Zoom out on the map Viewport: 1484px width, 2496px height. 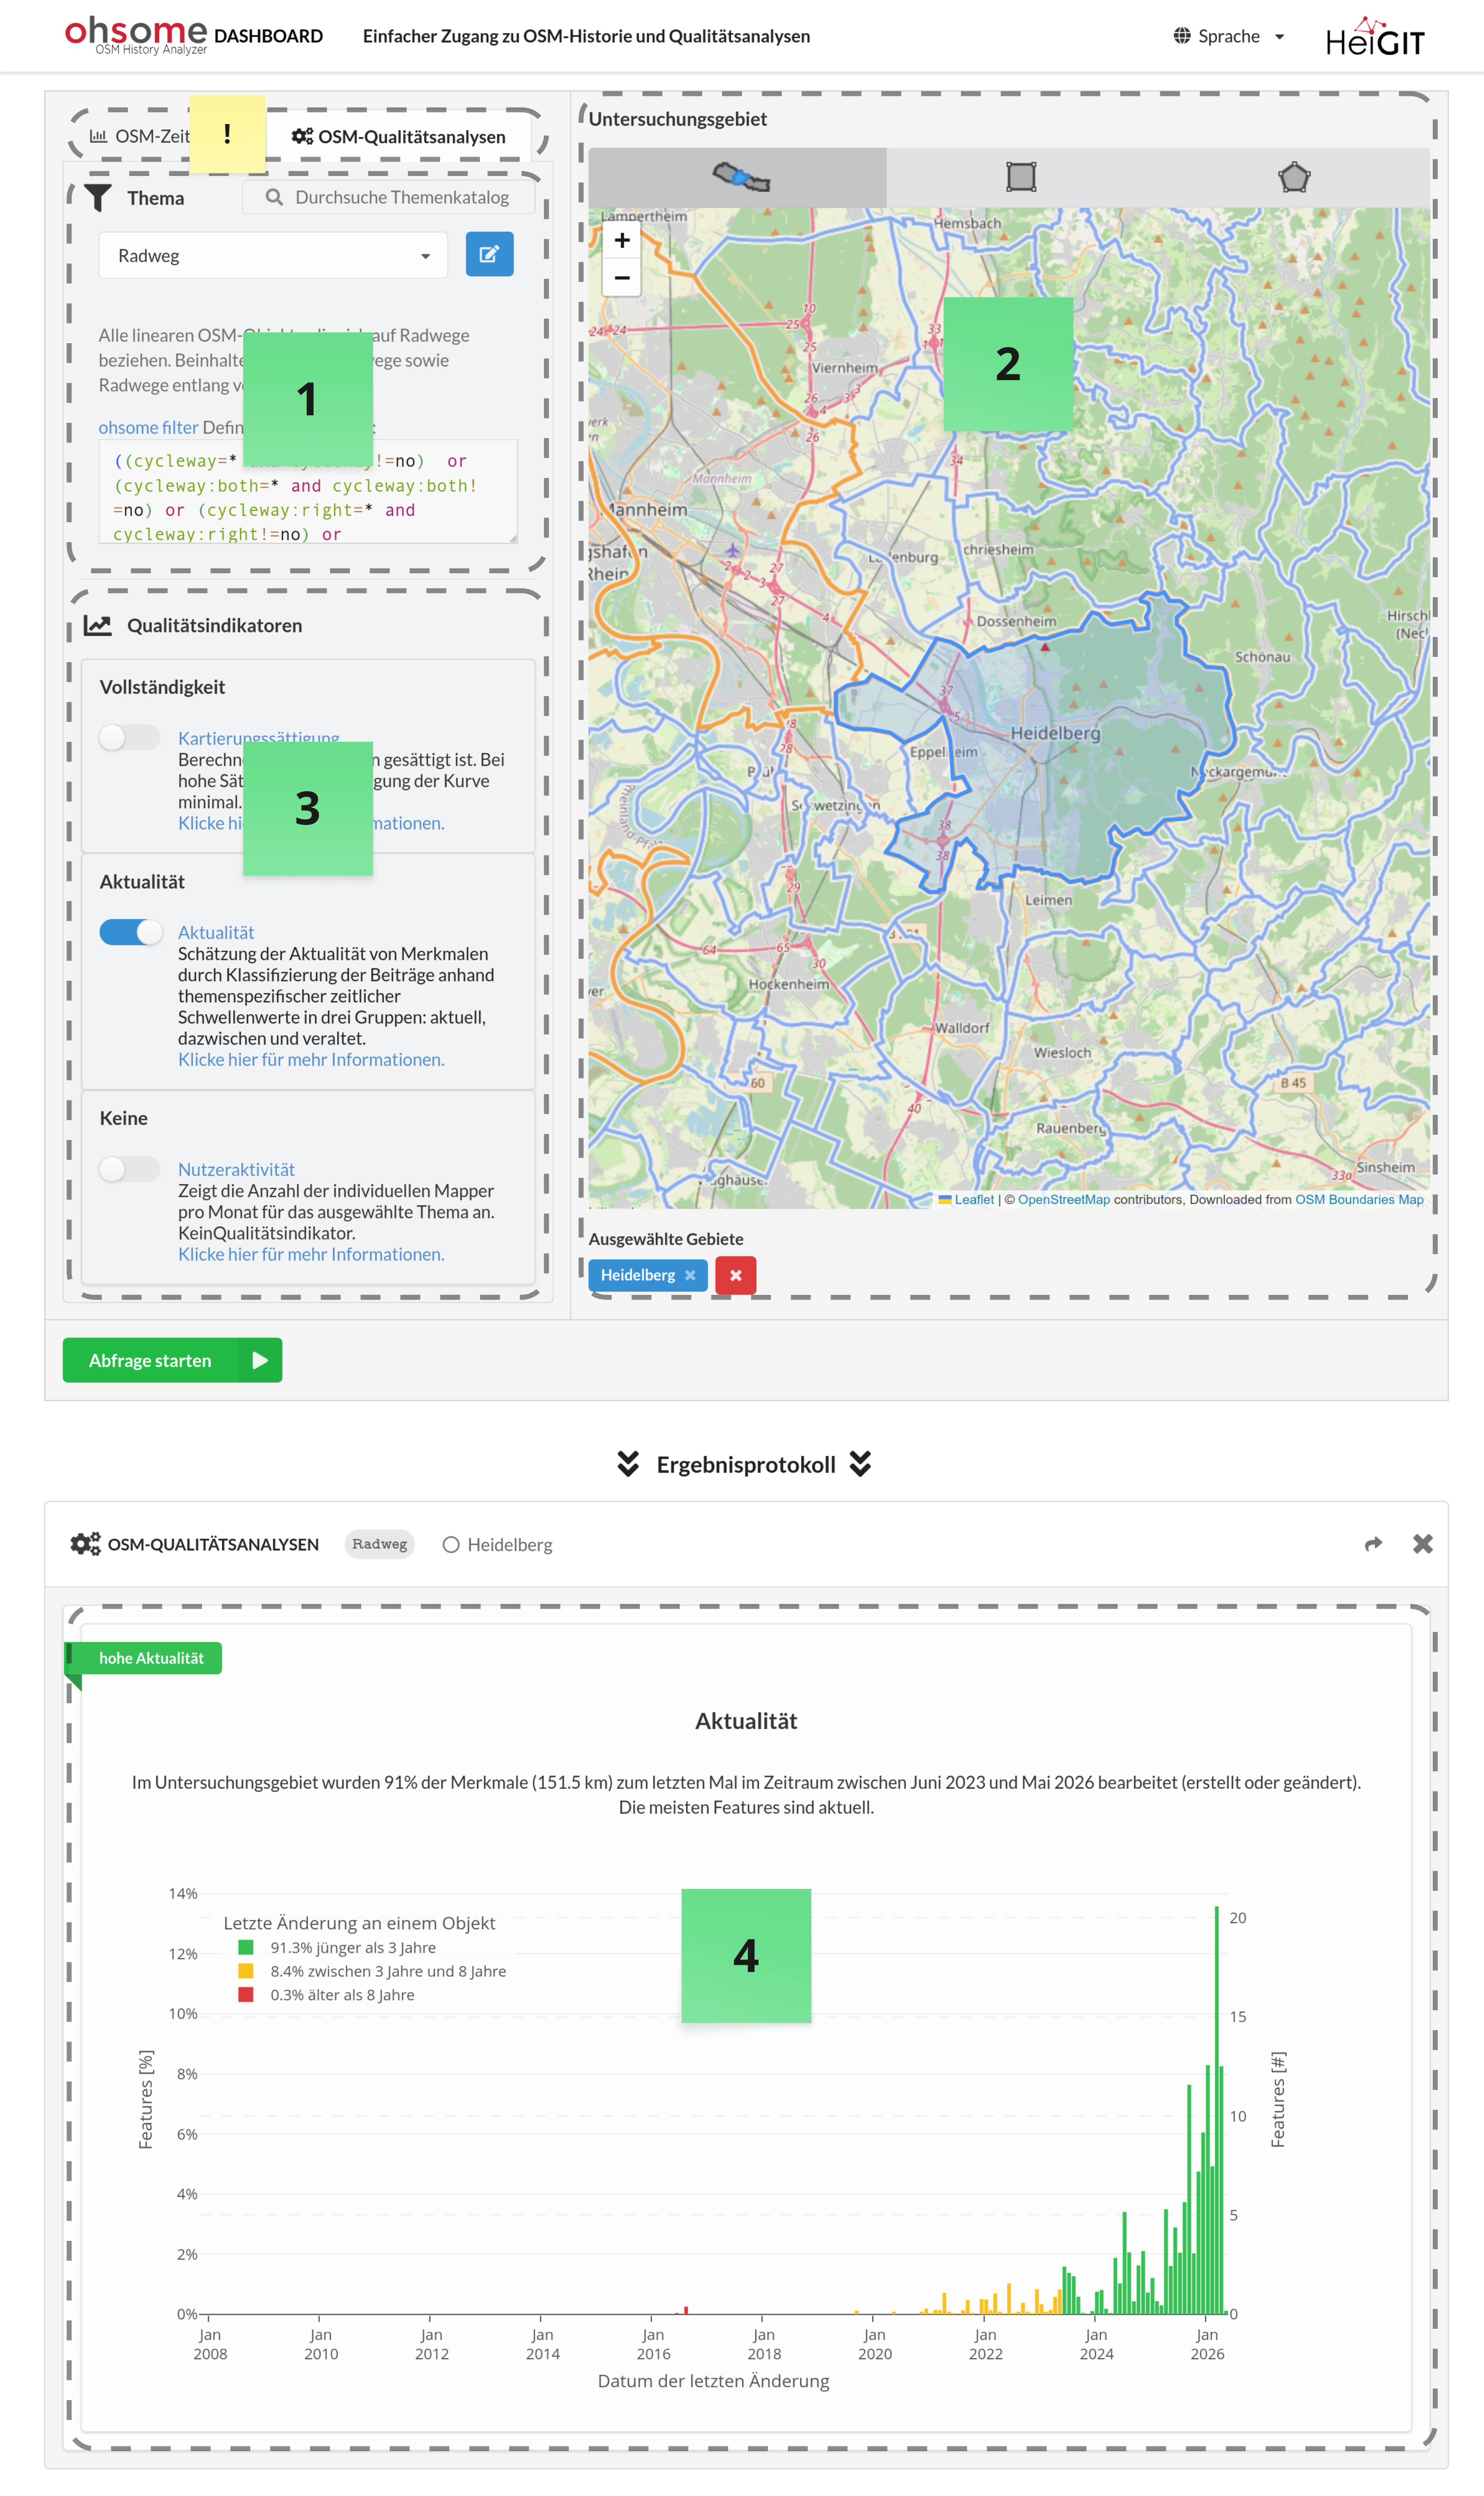tap(622, 277)
